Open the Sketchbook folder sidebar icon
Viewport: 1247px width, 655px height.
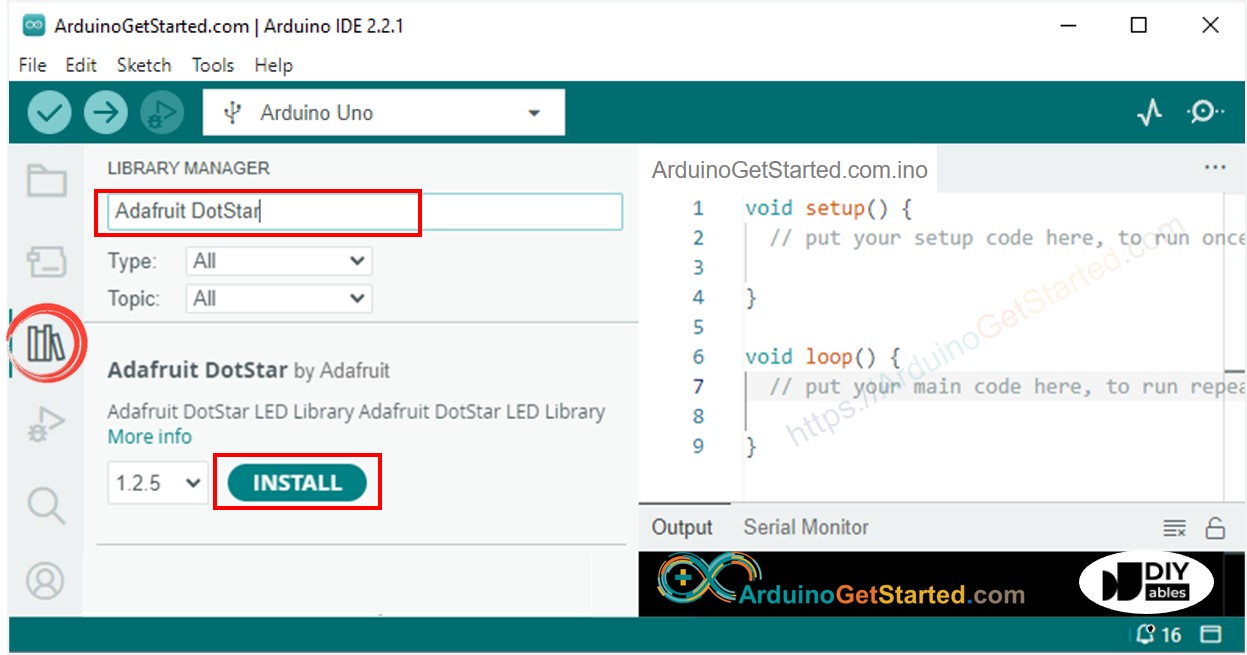[46, 181]
